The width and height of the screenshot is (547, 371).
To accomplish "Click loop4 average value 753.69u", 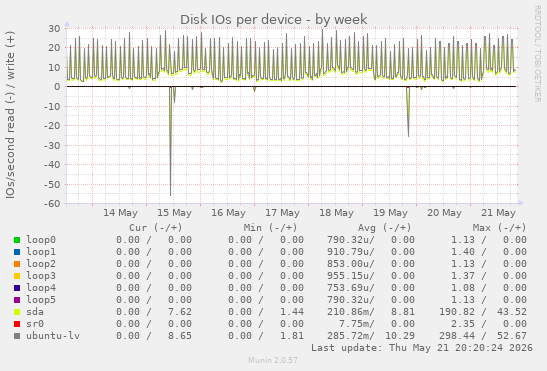I will (351, 288).
